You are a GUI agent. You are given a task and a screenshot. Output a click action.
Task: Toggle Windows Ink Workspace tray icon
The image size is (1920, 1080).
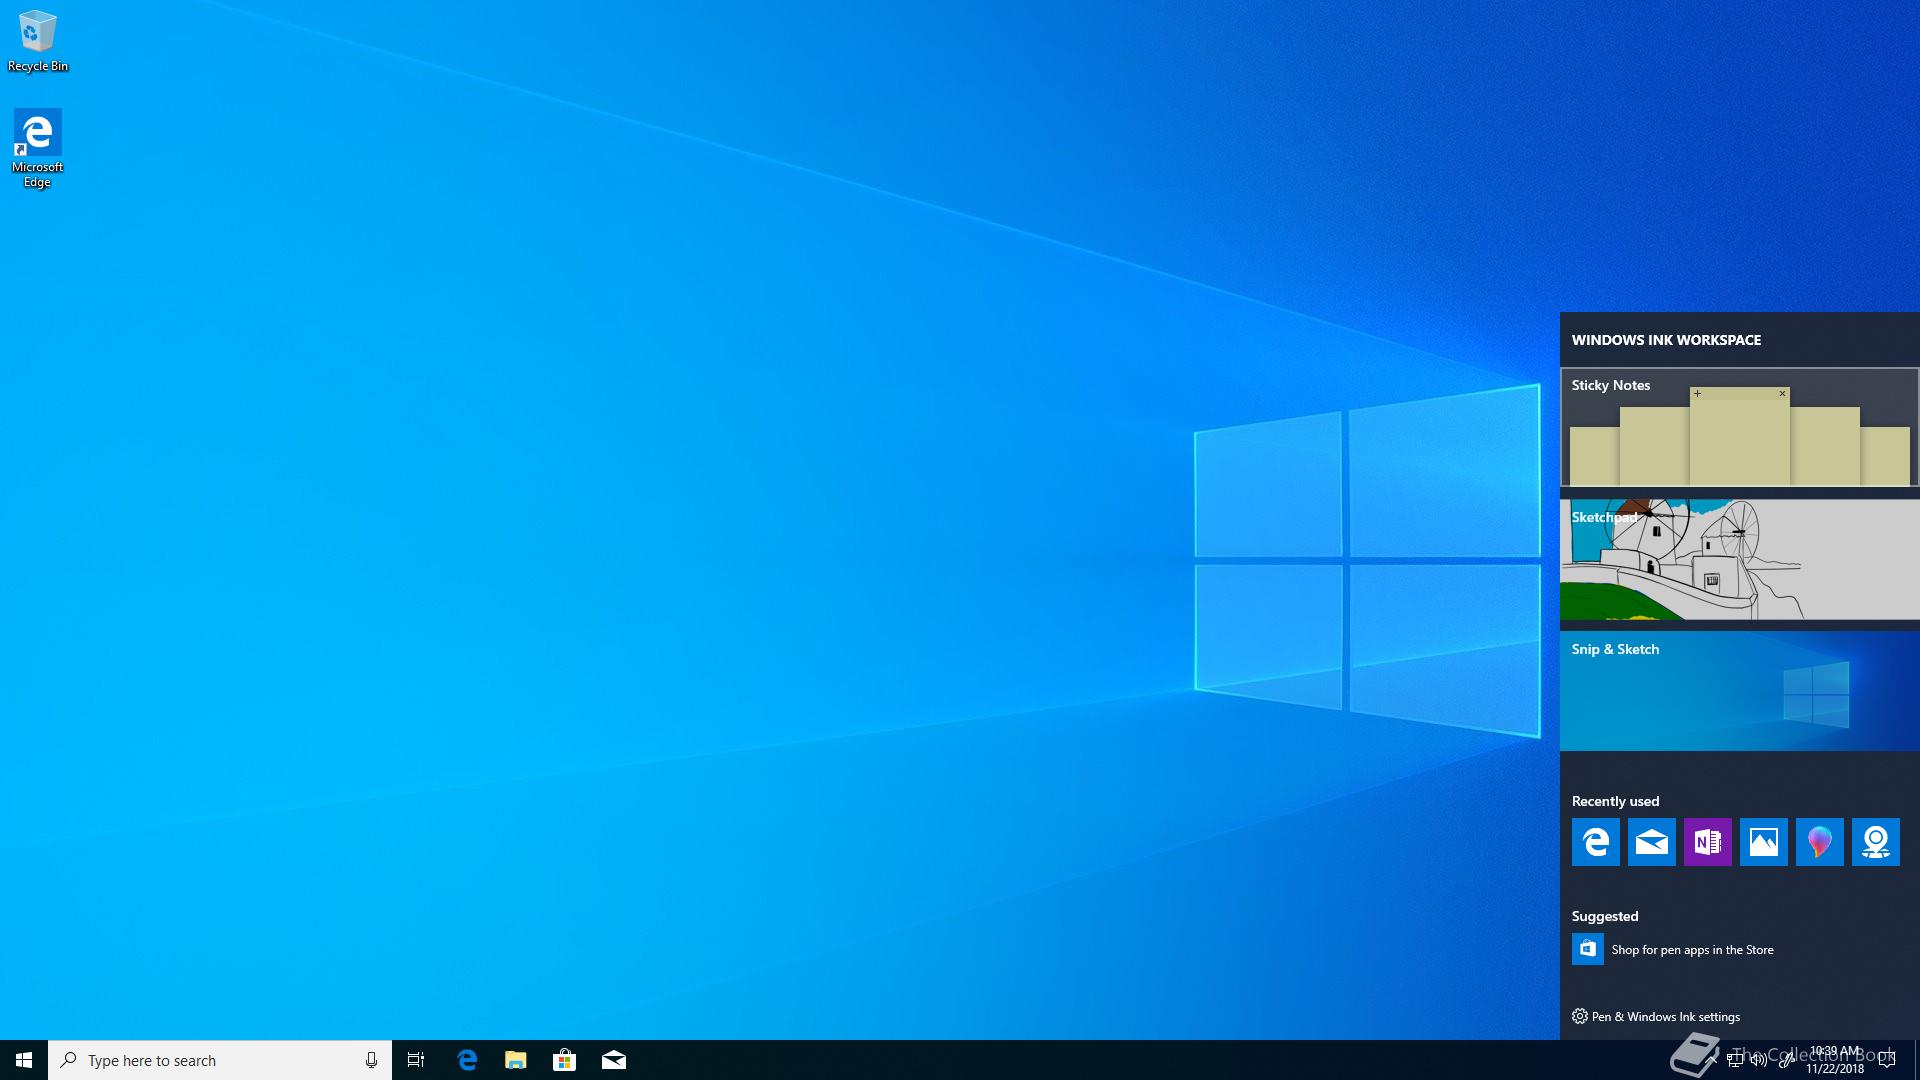1786,1060
